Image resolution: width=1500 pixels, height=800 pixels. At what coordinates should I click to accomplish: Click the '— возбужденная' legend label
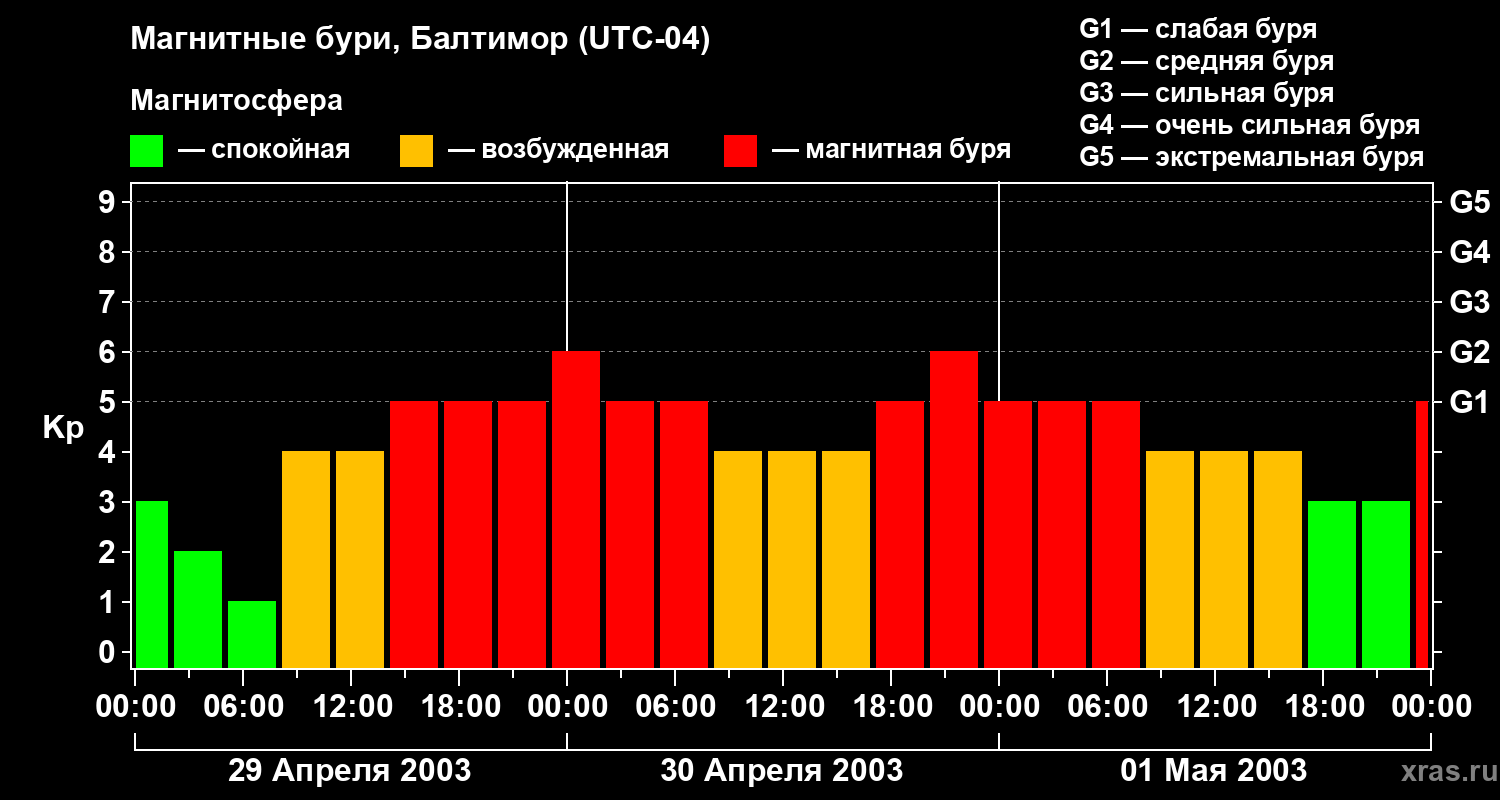coord(558,150)
